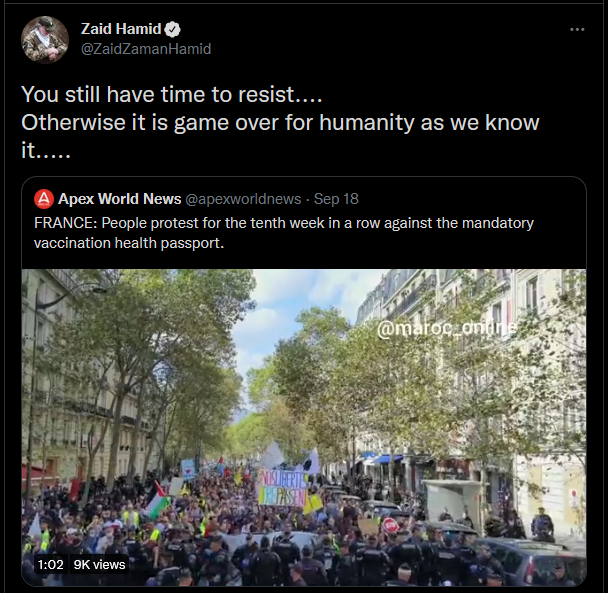Open the Zaid Hamid display name link

[121, 29]
